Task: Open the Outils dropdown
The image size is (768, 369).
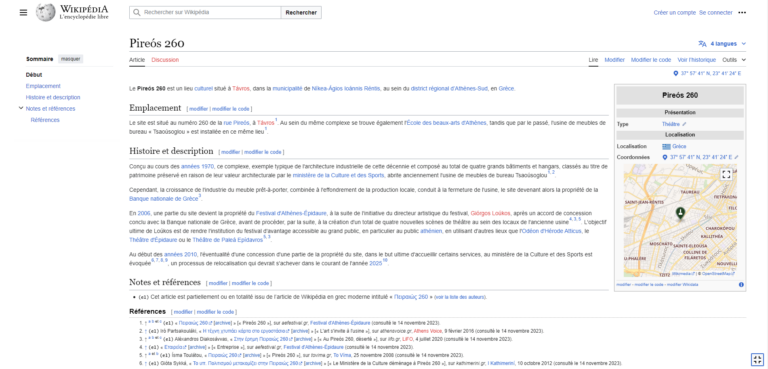Action: point(734,60)
